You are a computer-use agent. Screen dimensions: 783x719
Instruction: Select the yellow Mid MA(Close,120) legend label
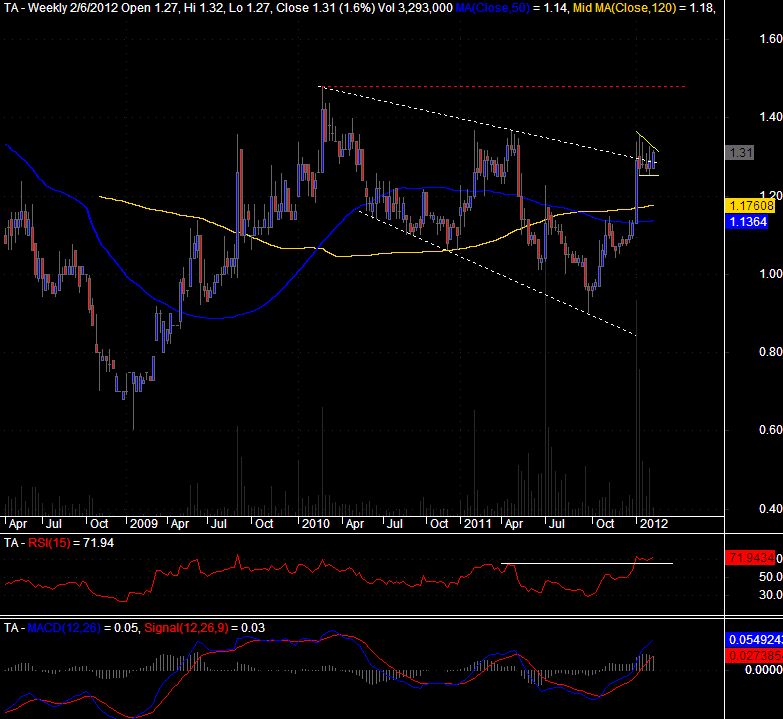pyautogui.click(x=624, y=8)
